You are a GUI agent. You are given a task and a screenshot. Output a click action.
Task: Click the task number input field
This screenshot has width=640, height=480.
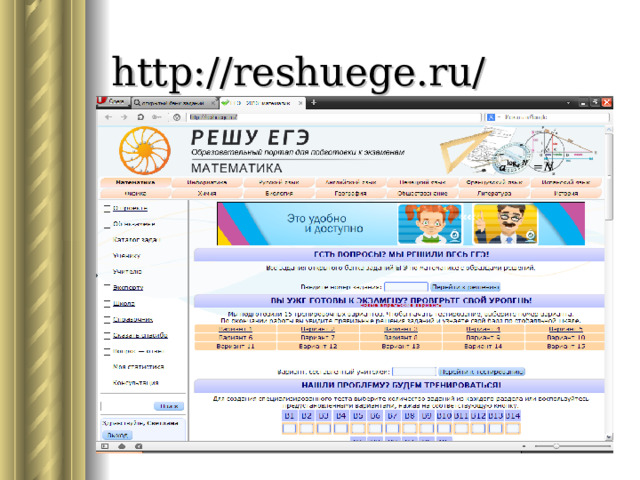(406, 287)
